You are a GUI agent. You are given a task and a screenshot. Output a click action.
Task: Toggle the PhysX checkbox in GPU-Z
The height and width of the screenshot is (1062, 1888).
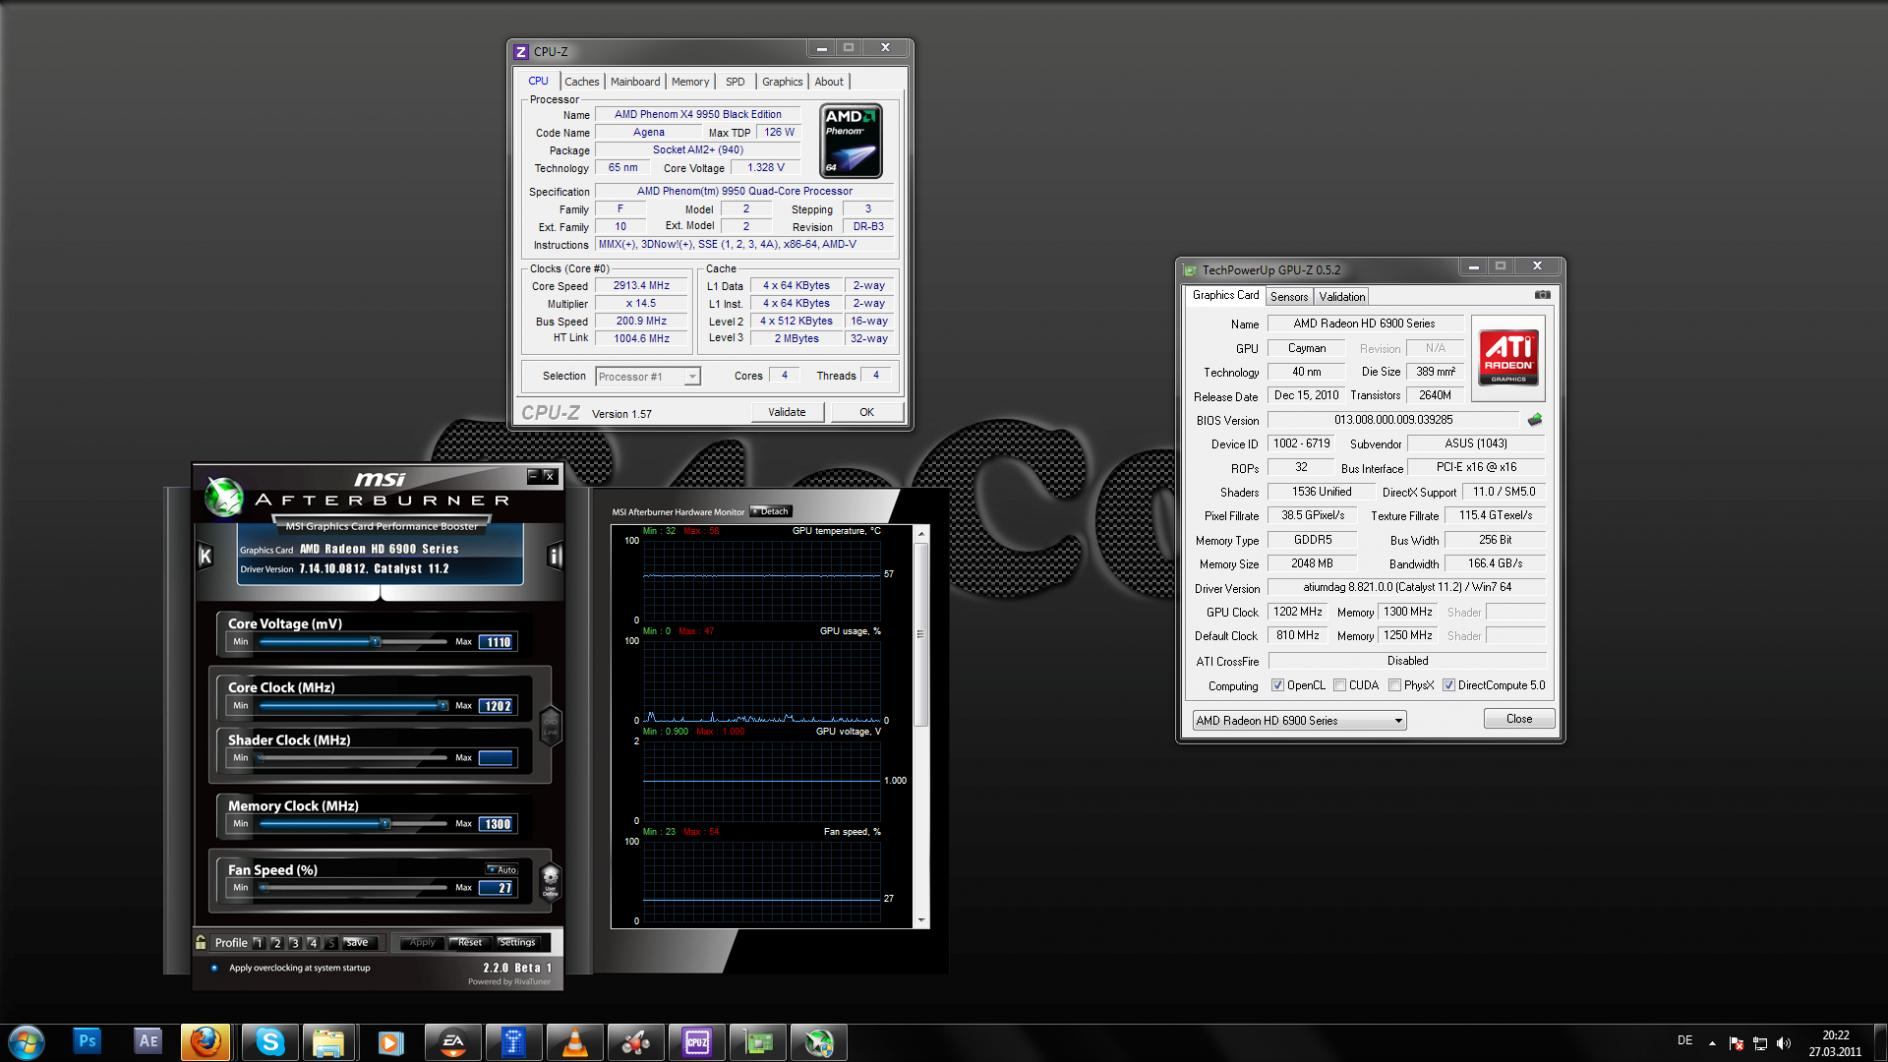coord(1394,685)
